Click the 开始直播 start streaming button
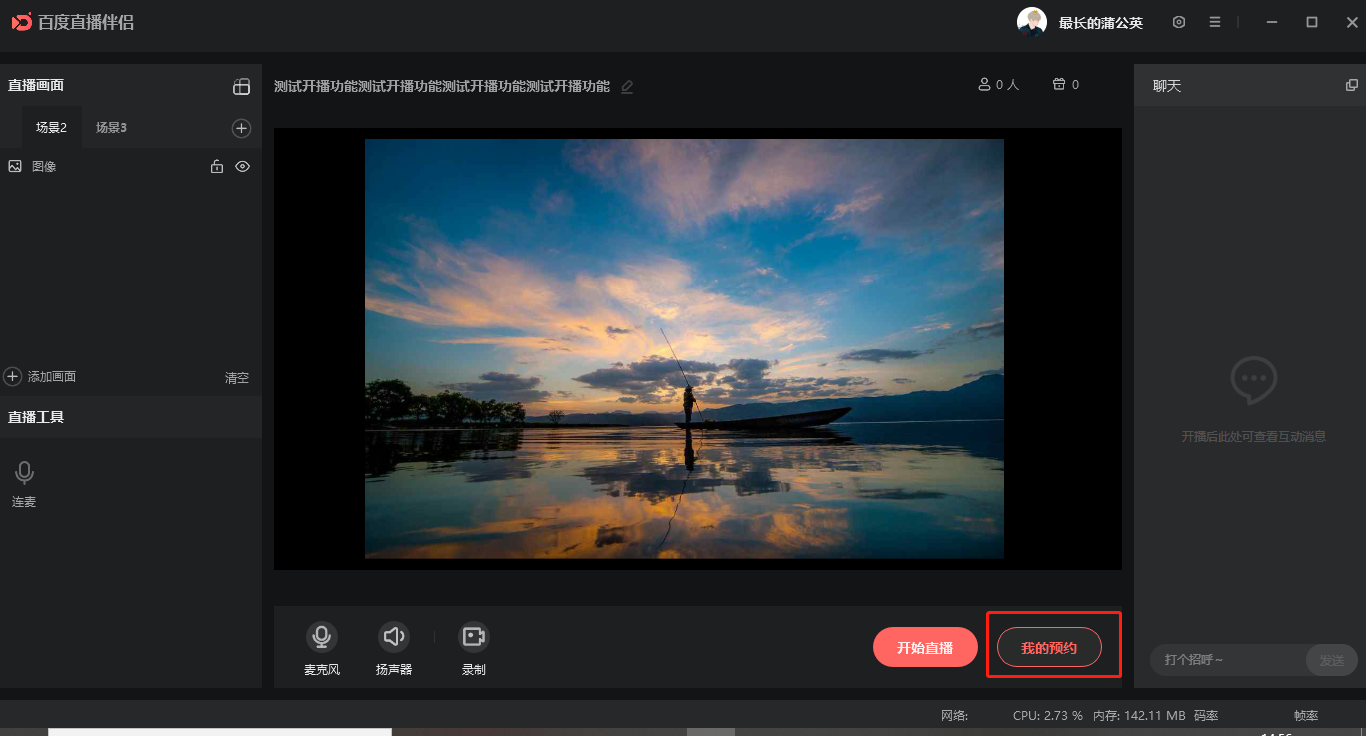The width and height of the screenshot is (1366, 736). 925,647
